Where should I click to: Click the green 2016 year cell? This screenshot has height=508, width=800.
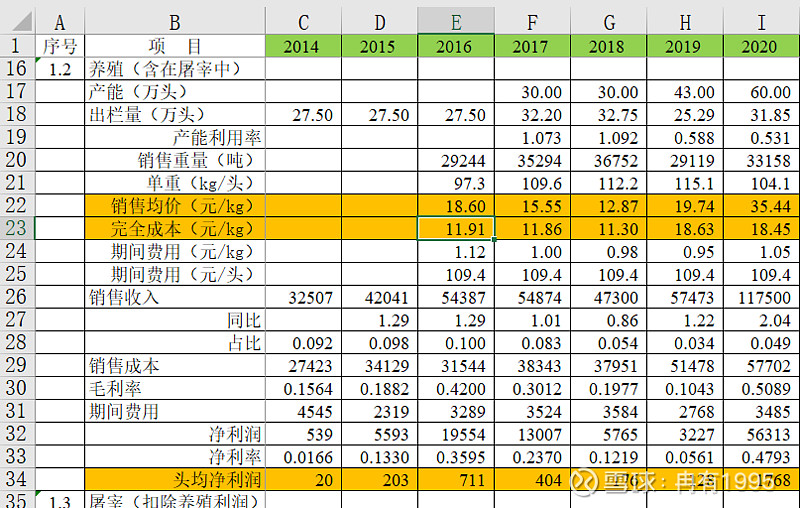(456, 46)
